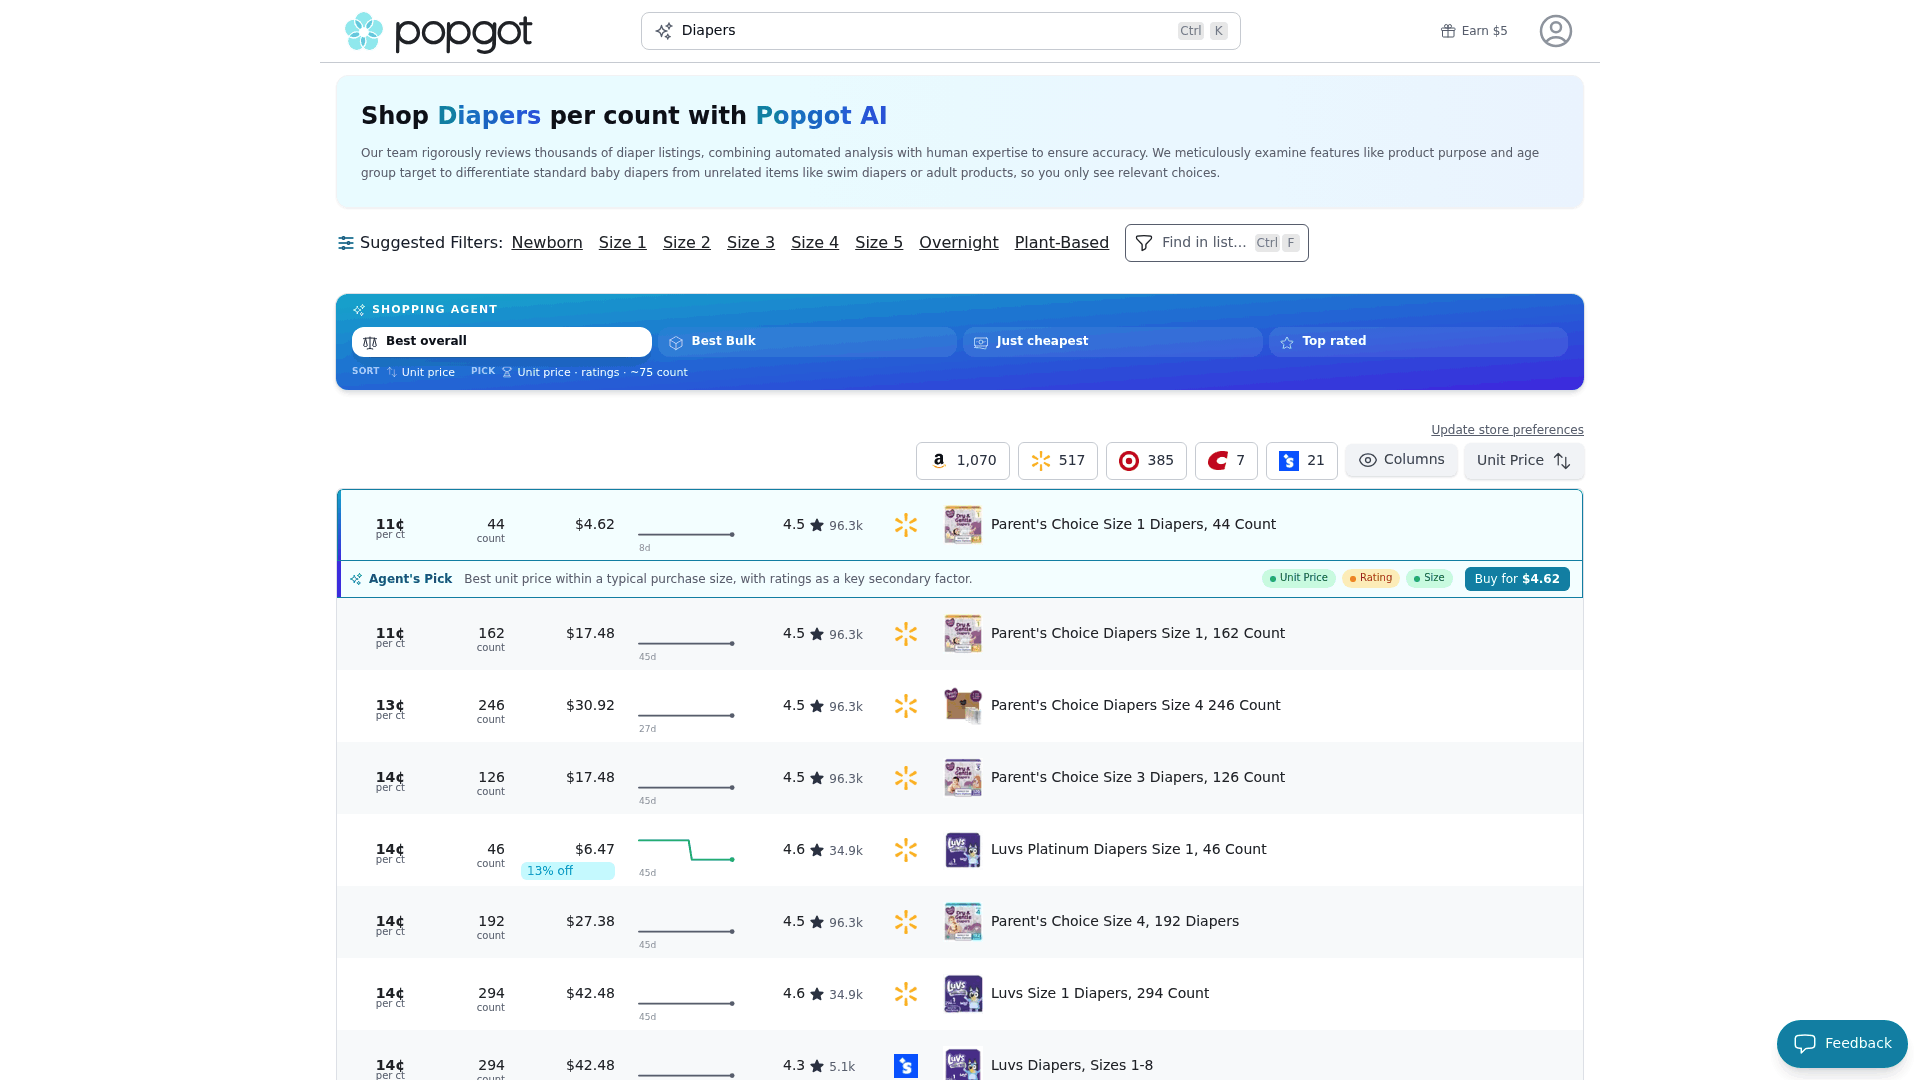Filter by Plant-Based
This screenshot has height=1080, width=1920.
1062,243
